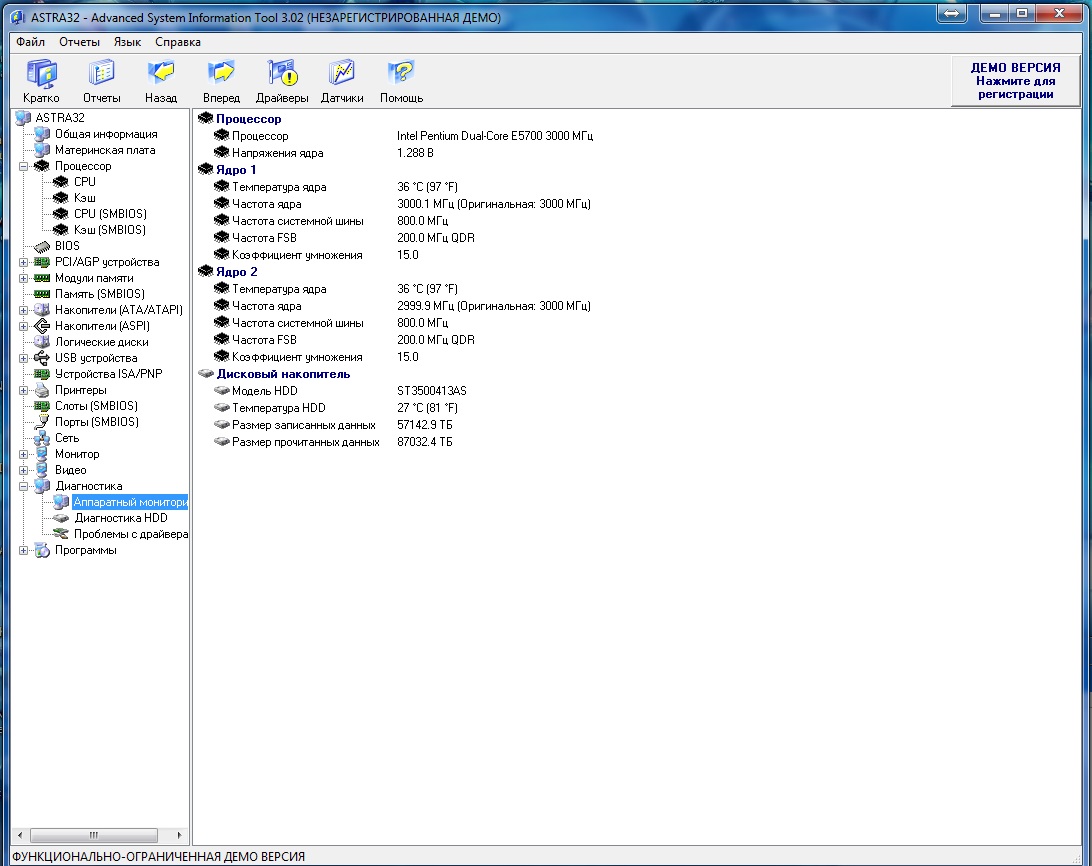Screen dimensions: 1092x866
Task: Open the Файл menu
Action: pos(31,42)
